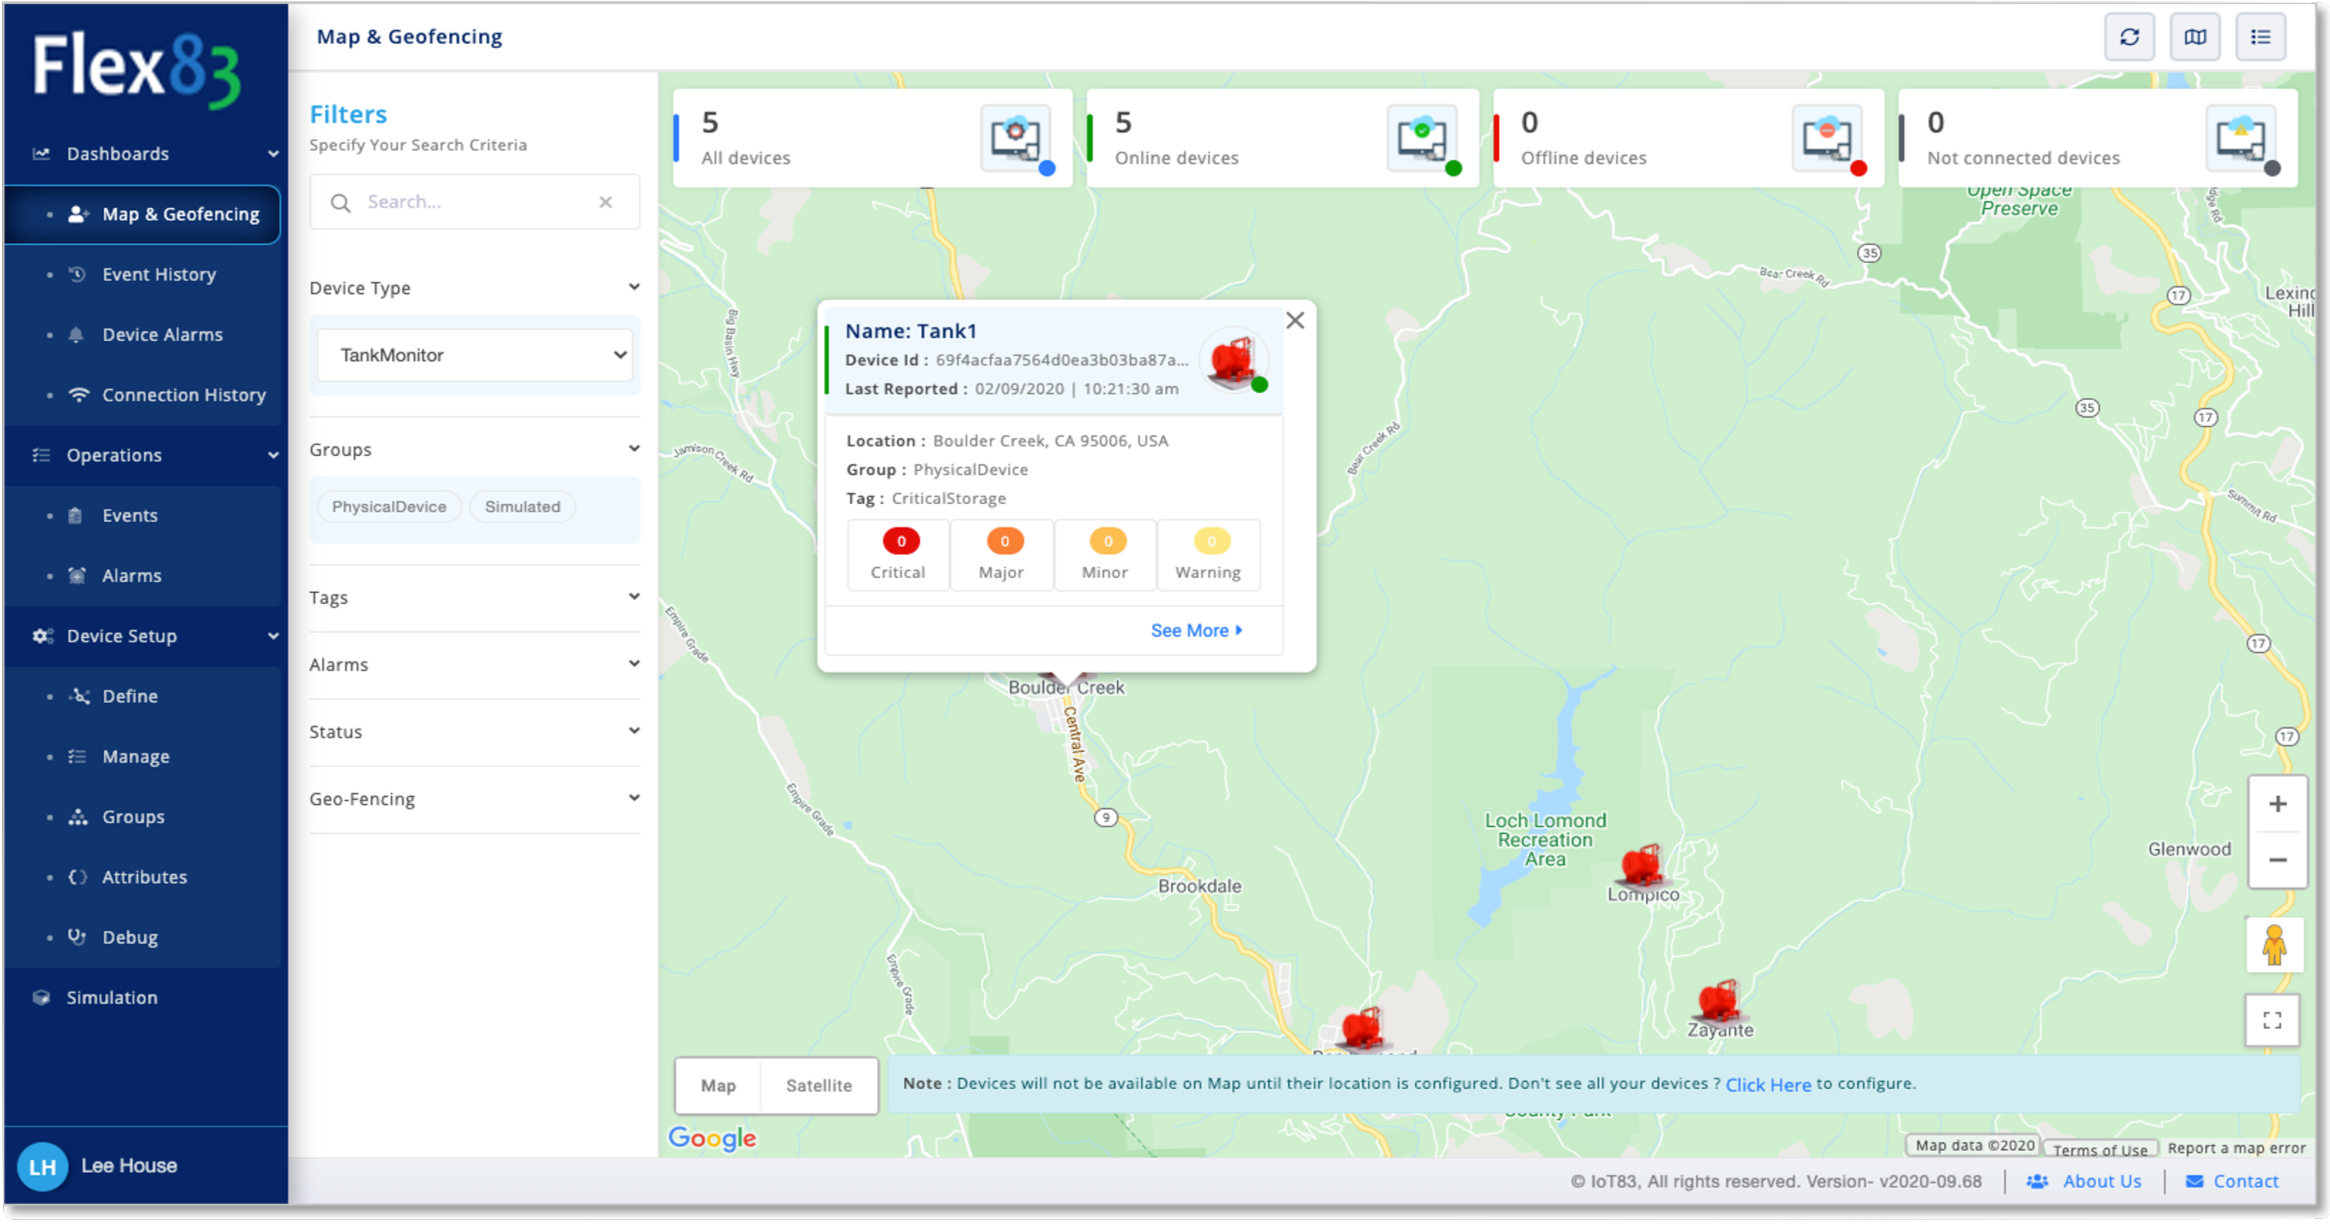
Task: Zoom out on the map
Action: pos(2277,860)
